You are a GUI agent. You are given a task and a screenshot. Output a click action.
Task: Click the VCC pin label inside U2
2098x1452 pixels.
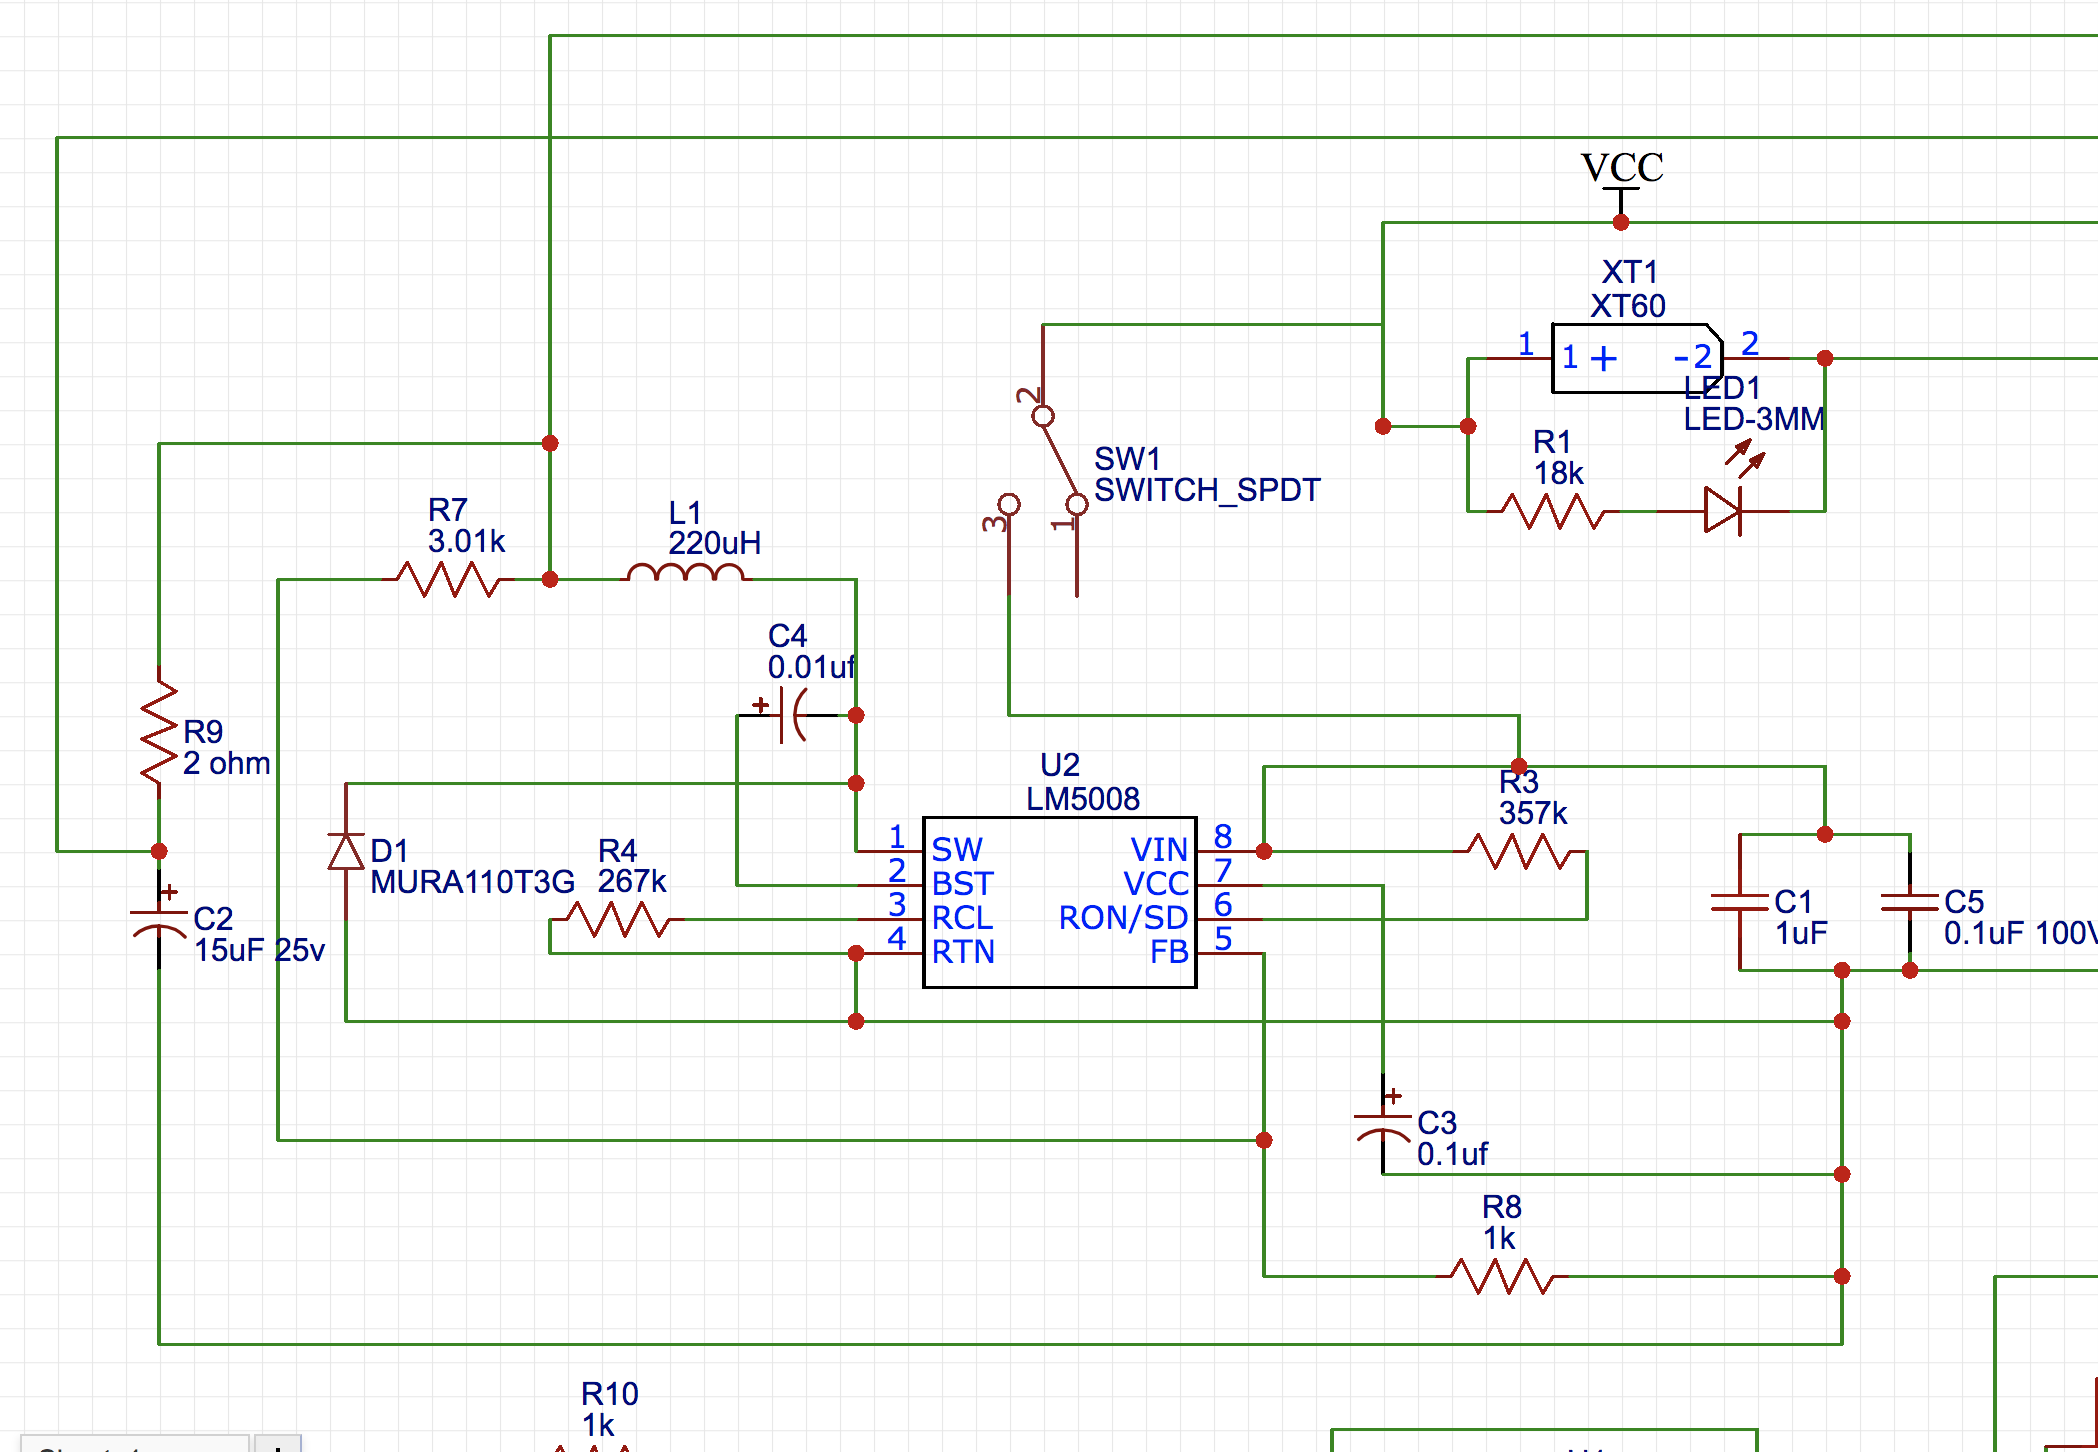tap(1156, 884)
